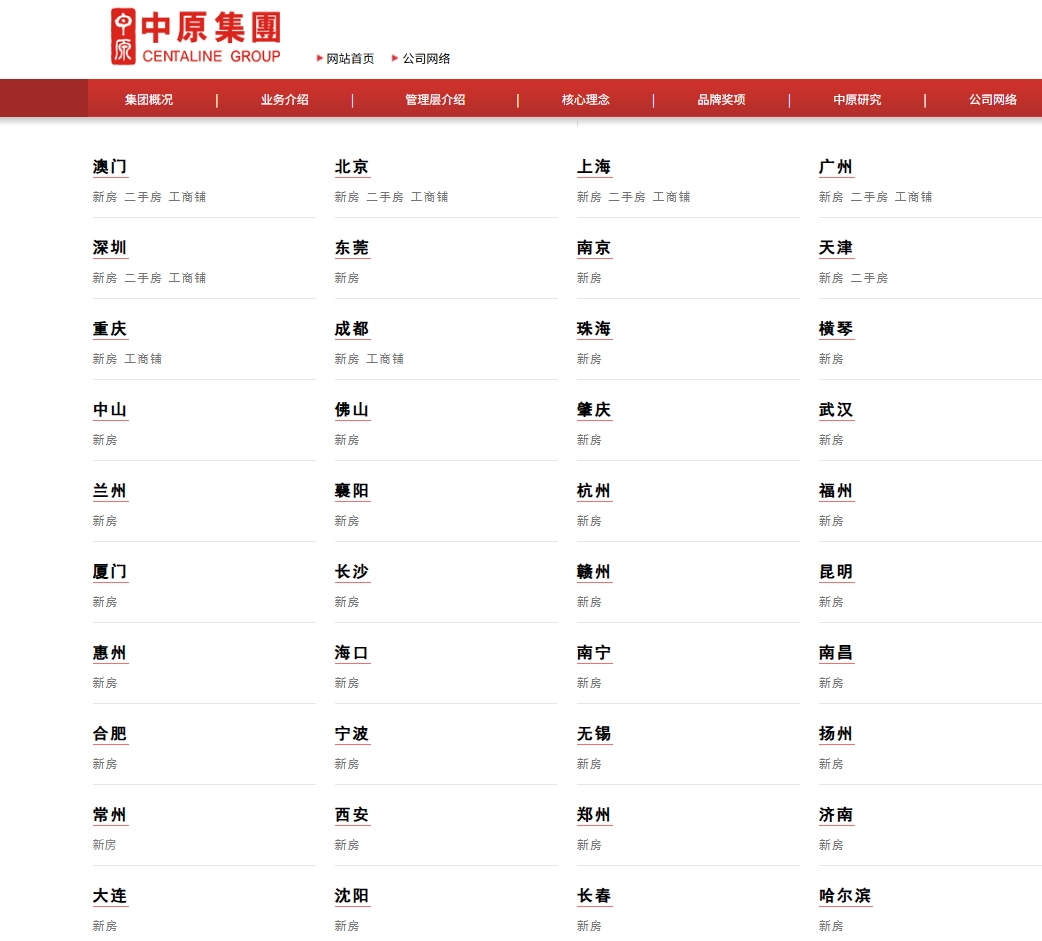Open the 澳门 city heading
The width and height of the screenshot is (1042, 941).
110,167
